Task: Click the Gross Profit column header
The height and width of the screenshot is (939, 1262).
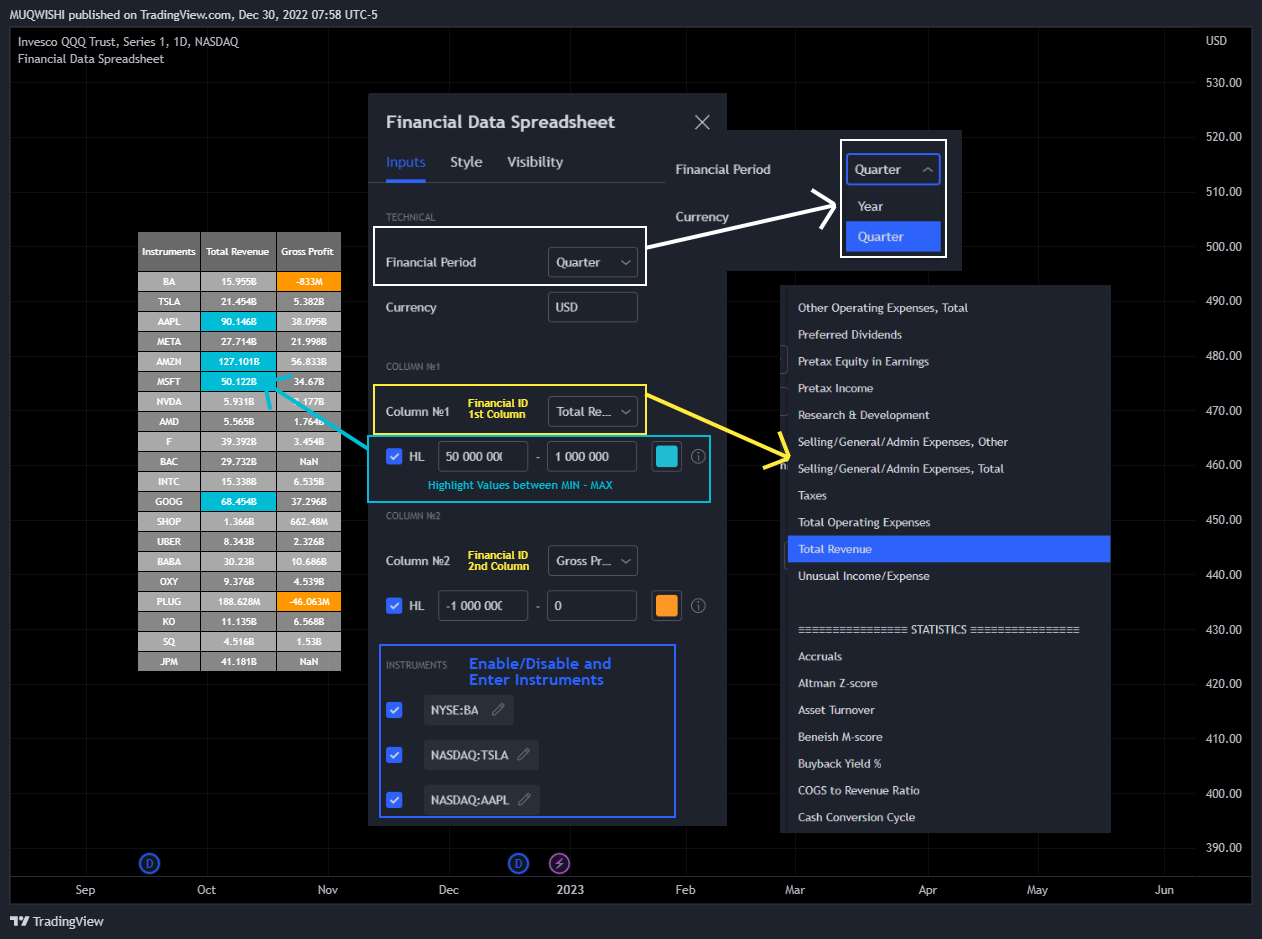Action: click(309, 252)
